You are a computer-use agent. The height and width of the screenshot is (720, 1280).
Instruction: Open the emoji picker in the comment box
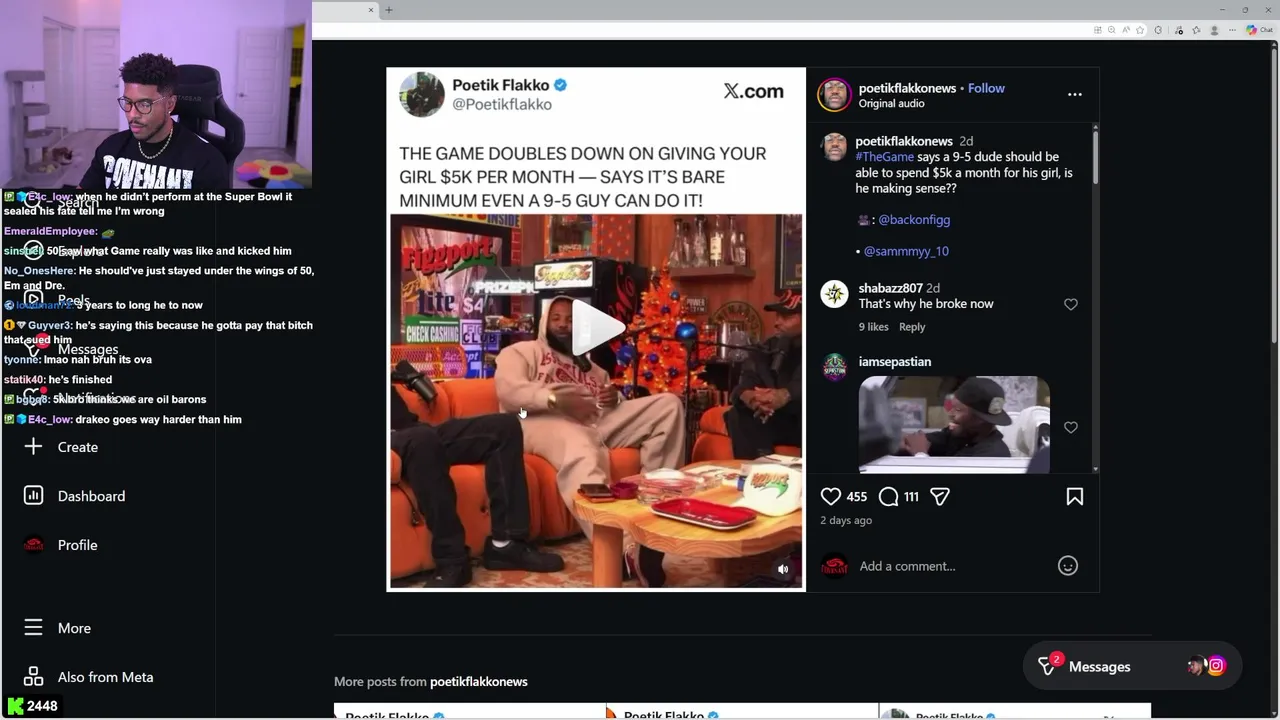click(1068, 566)
